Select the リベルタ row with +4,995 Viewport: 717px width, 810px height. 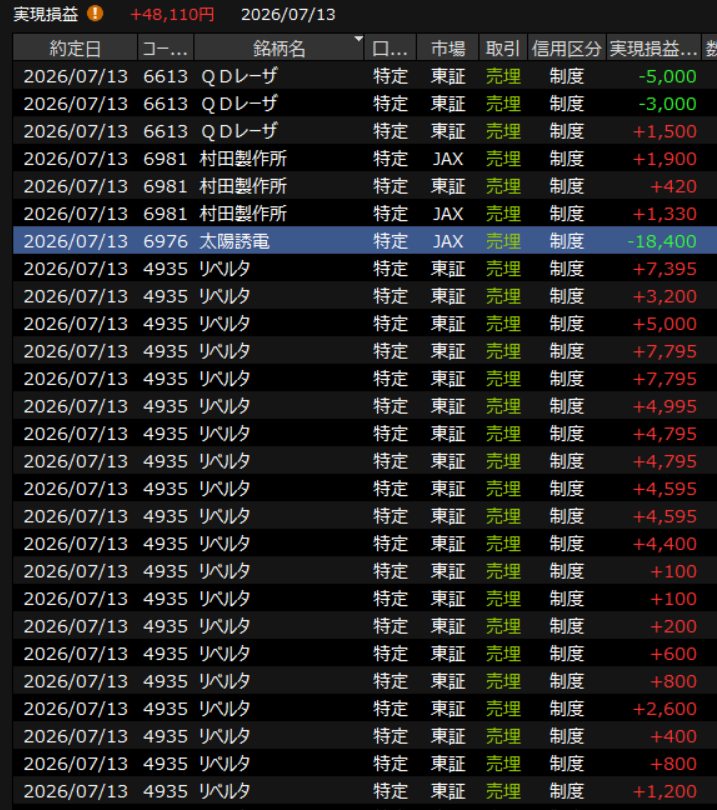click(365, 406)
